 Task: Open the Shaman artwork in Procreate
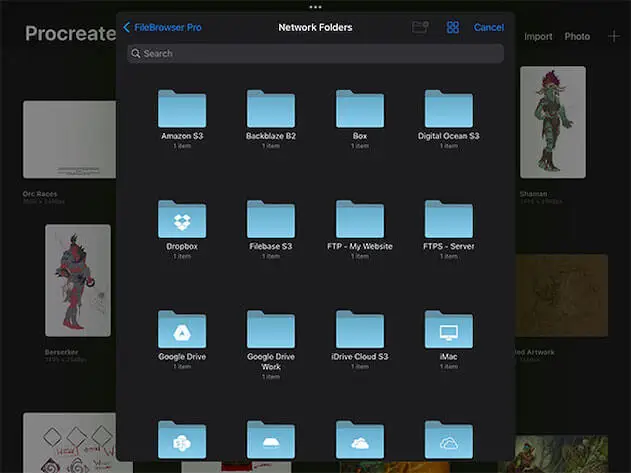pyautogui.click(x=553, y=122)
